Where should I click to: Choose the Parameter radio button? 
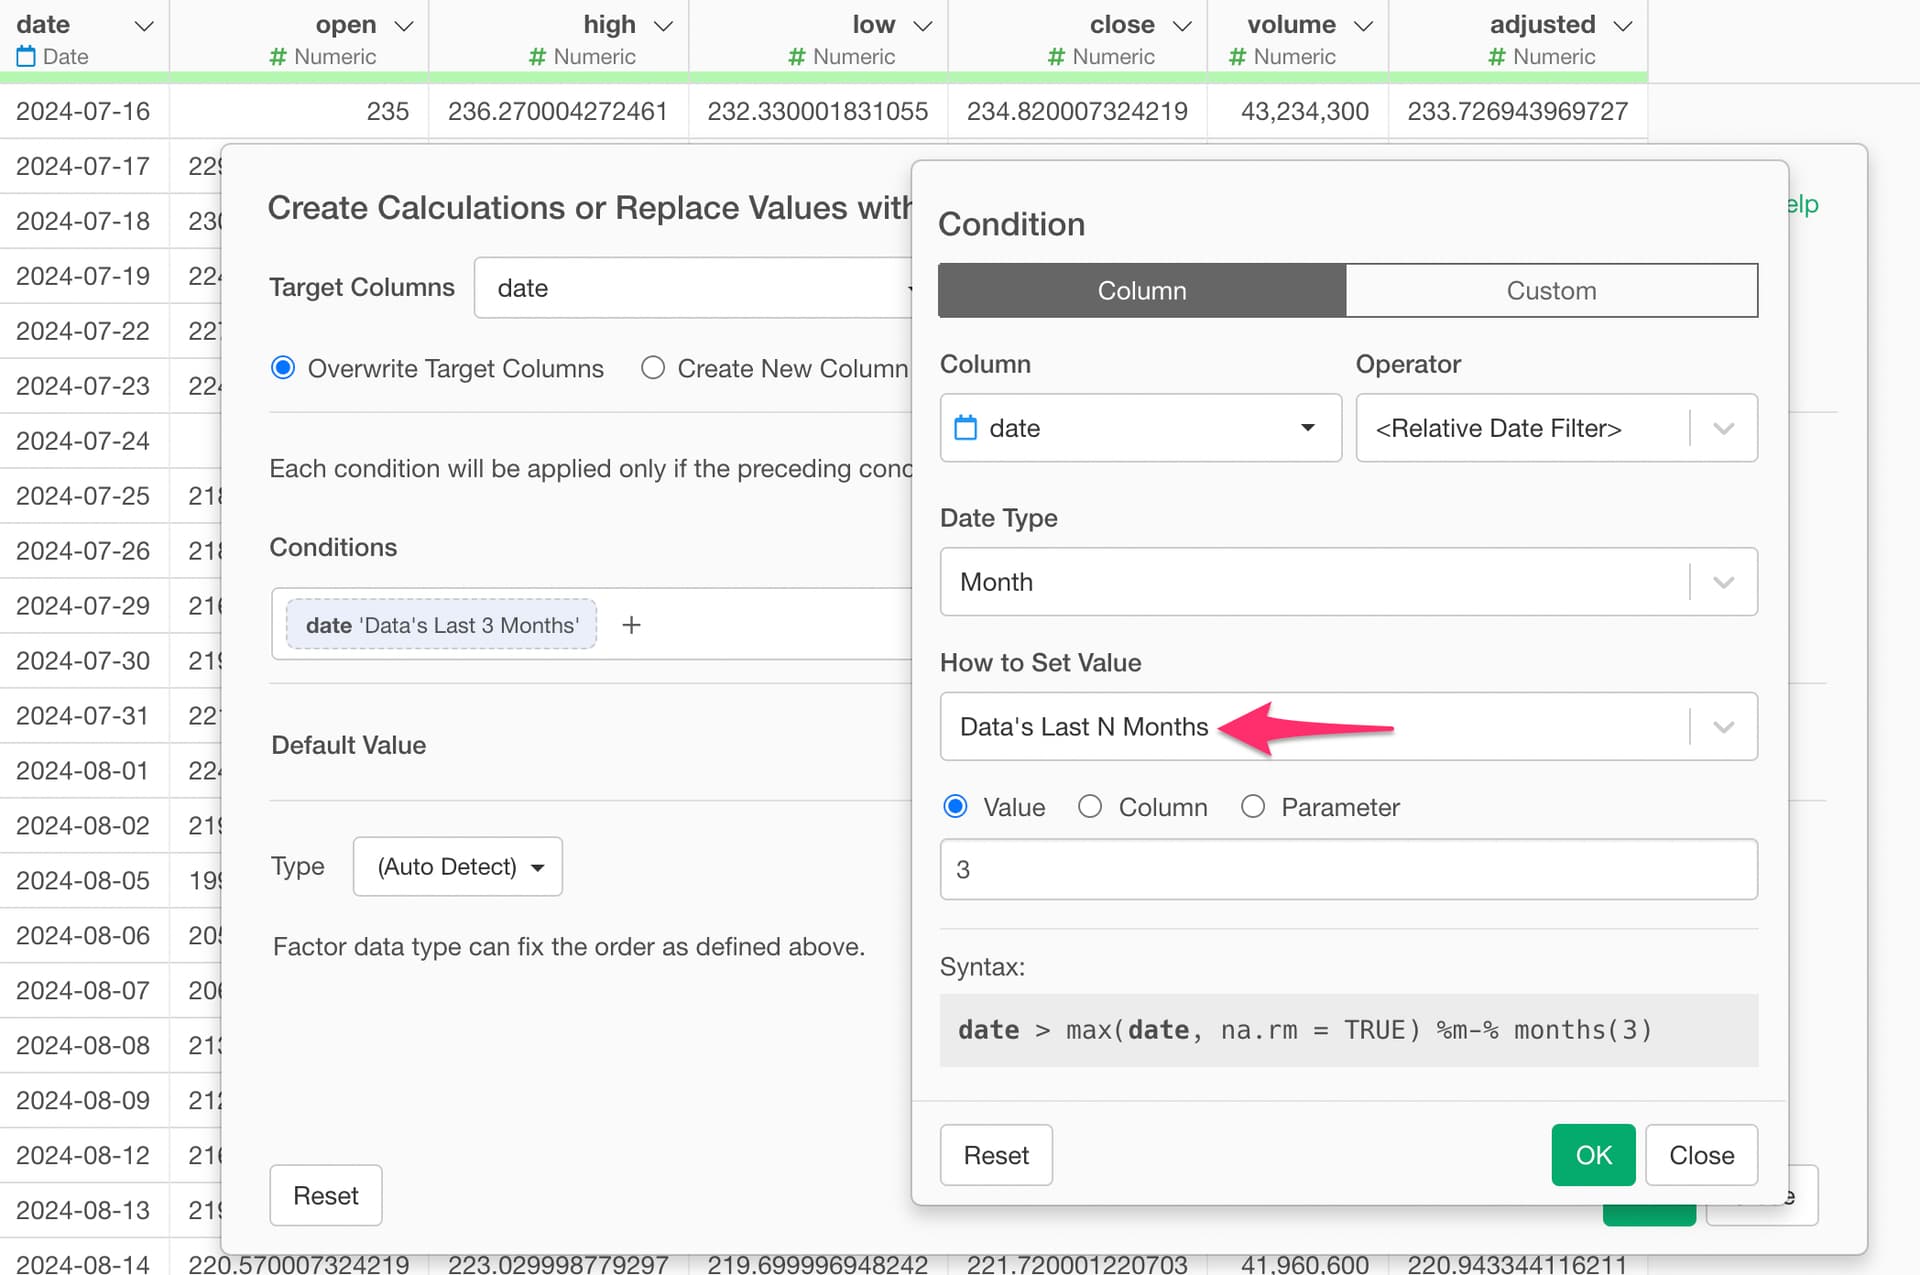point(1253,807)
